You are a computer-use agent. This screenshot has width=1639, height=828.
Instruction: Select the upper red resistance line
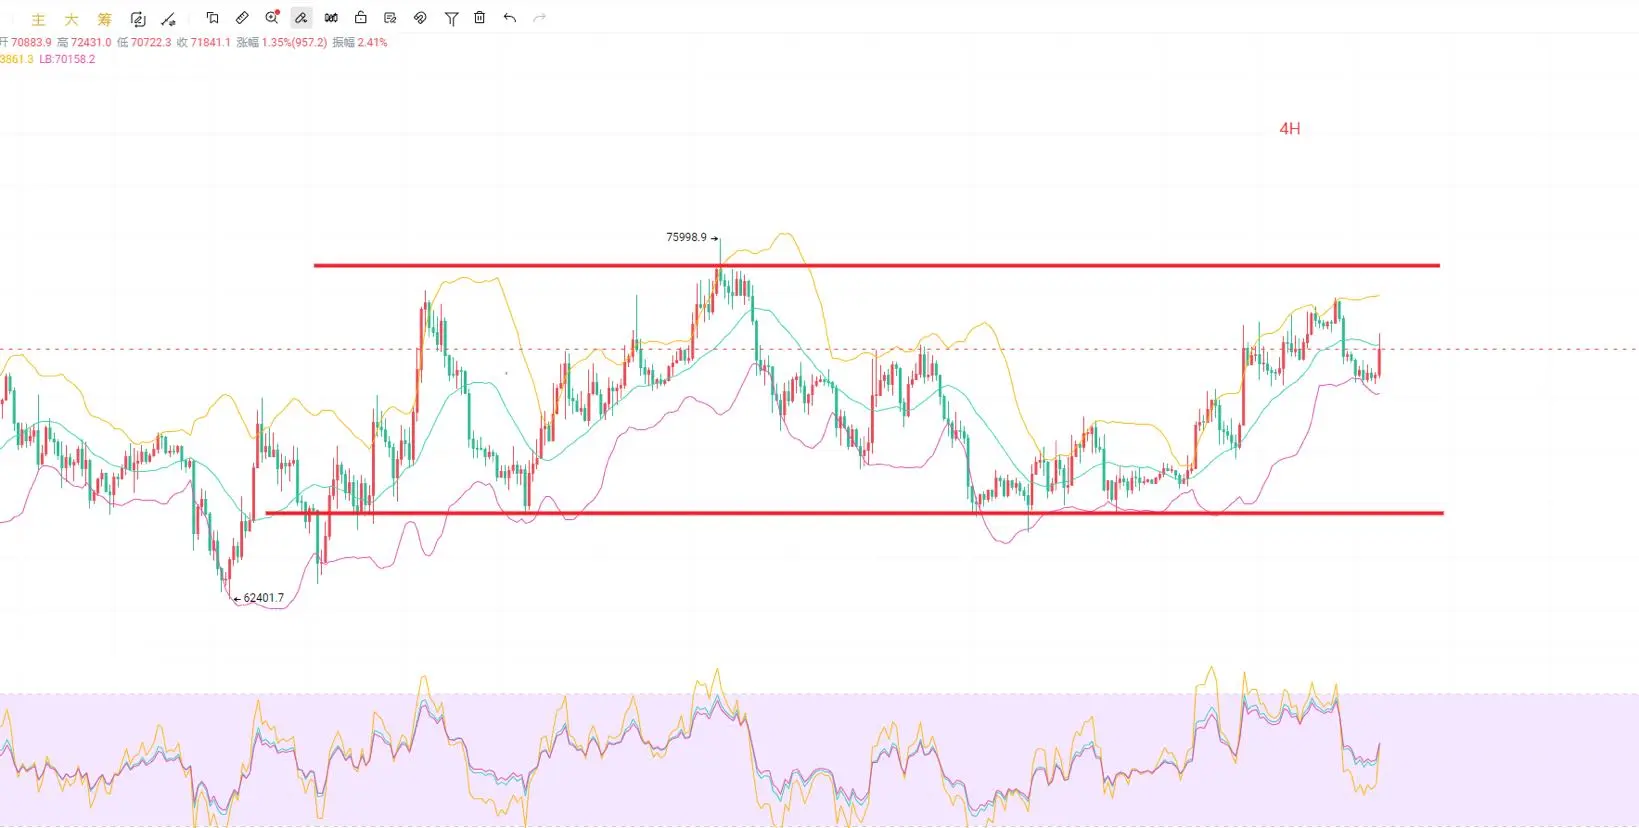pyautogui.click(x=877, y=265)
